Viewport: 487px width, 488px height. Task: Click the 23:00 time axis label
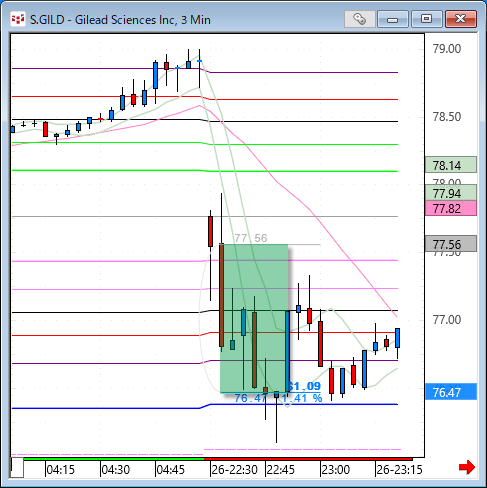tap(336, 470)
